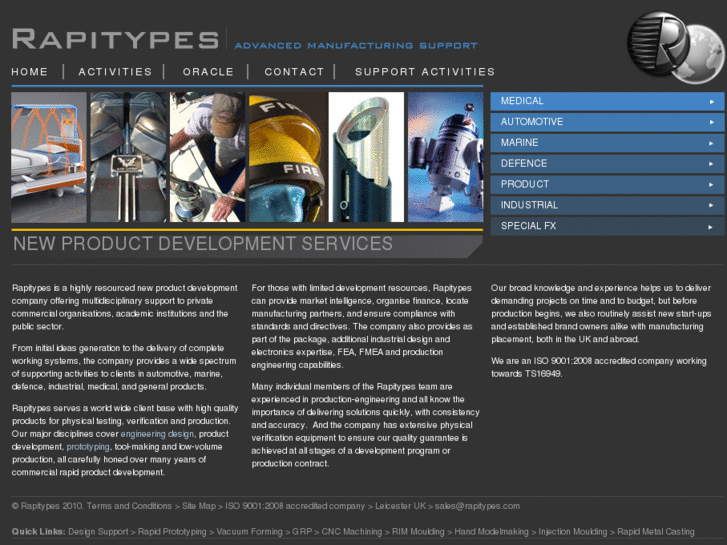The width and height of the screenshot is (727, 545).
Task: Click the Leicester UK footer link
Action: [x=401, y=506]
